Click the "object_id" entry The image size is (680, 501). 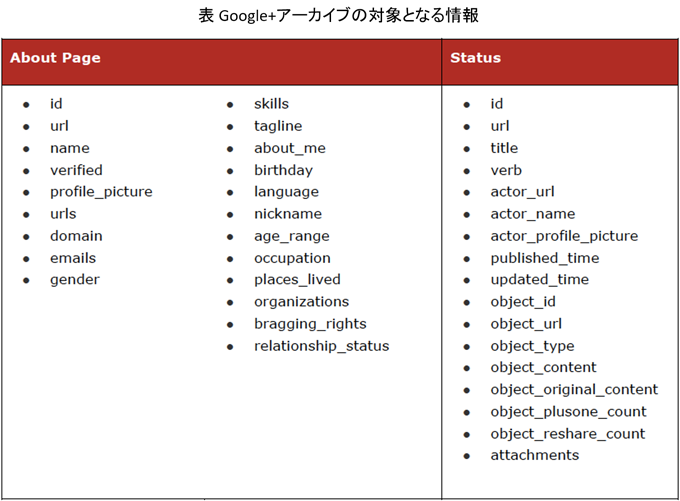[x=523, y=302]
